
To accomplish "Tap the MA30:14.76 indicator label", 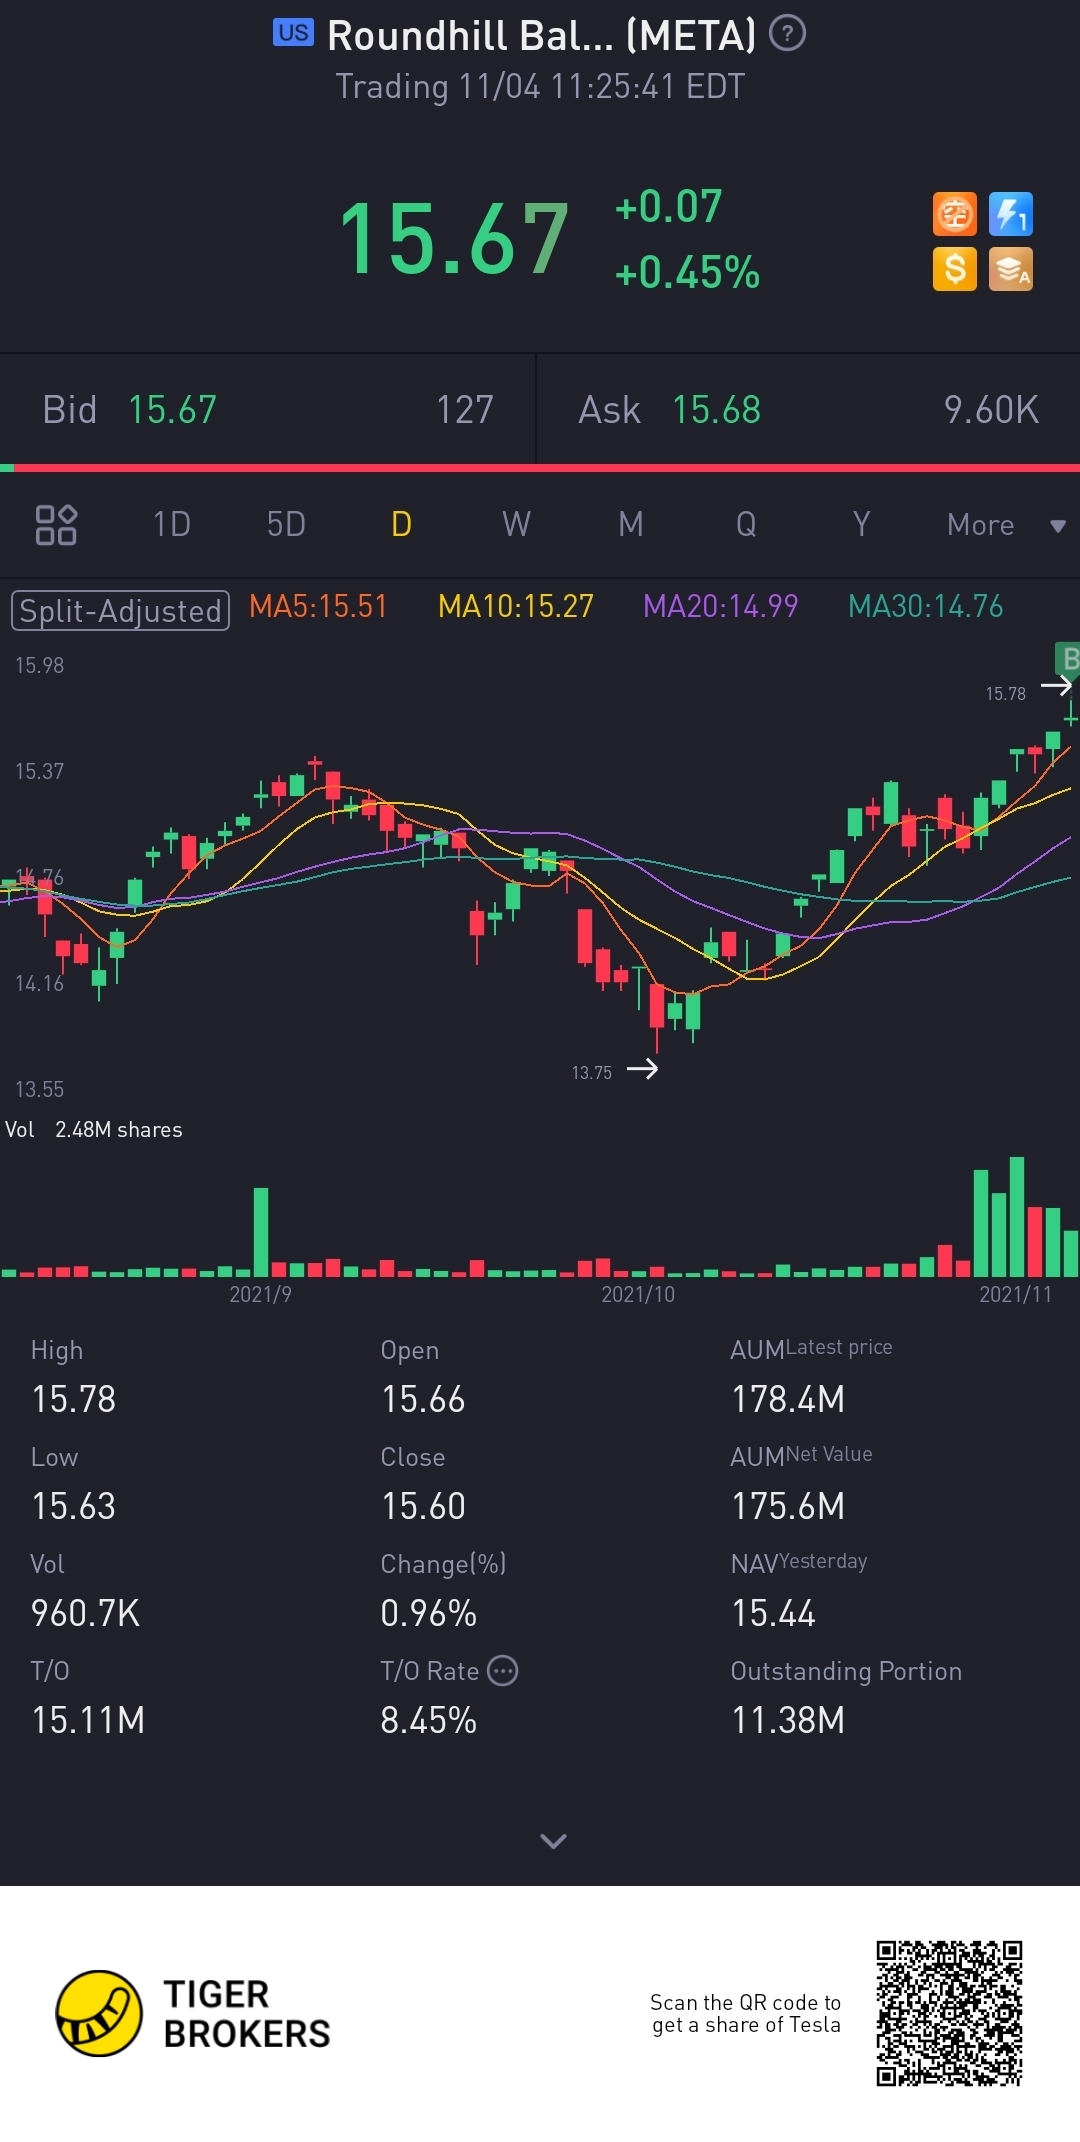I will click(926, 606).
